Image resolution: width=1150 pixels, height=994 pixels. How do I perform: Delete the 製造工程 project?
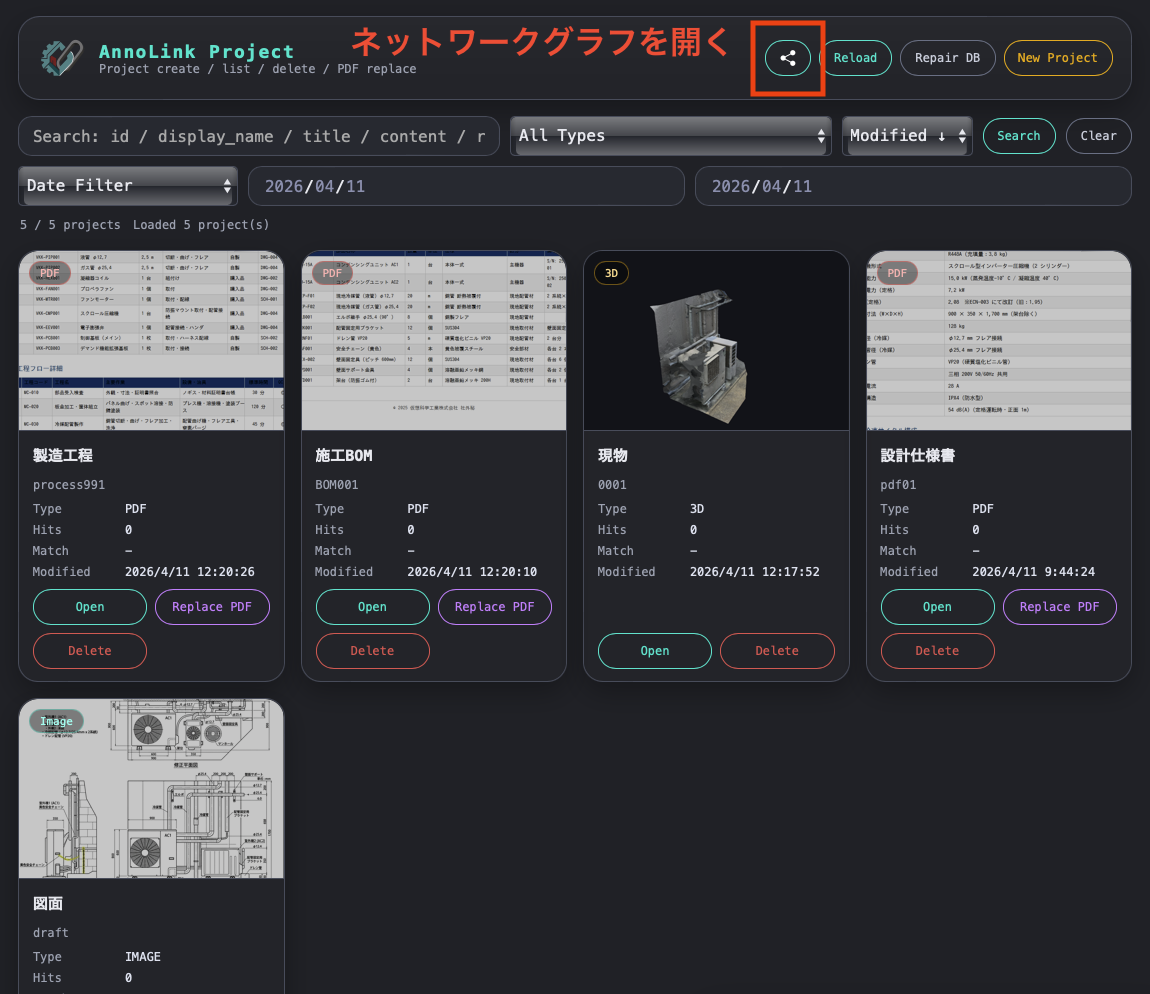pyautogui.click(x=89, y=651)
